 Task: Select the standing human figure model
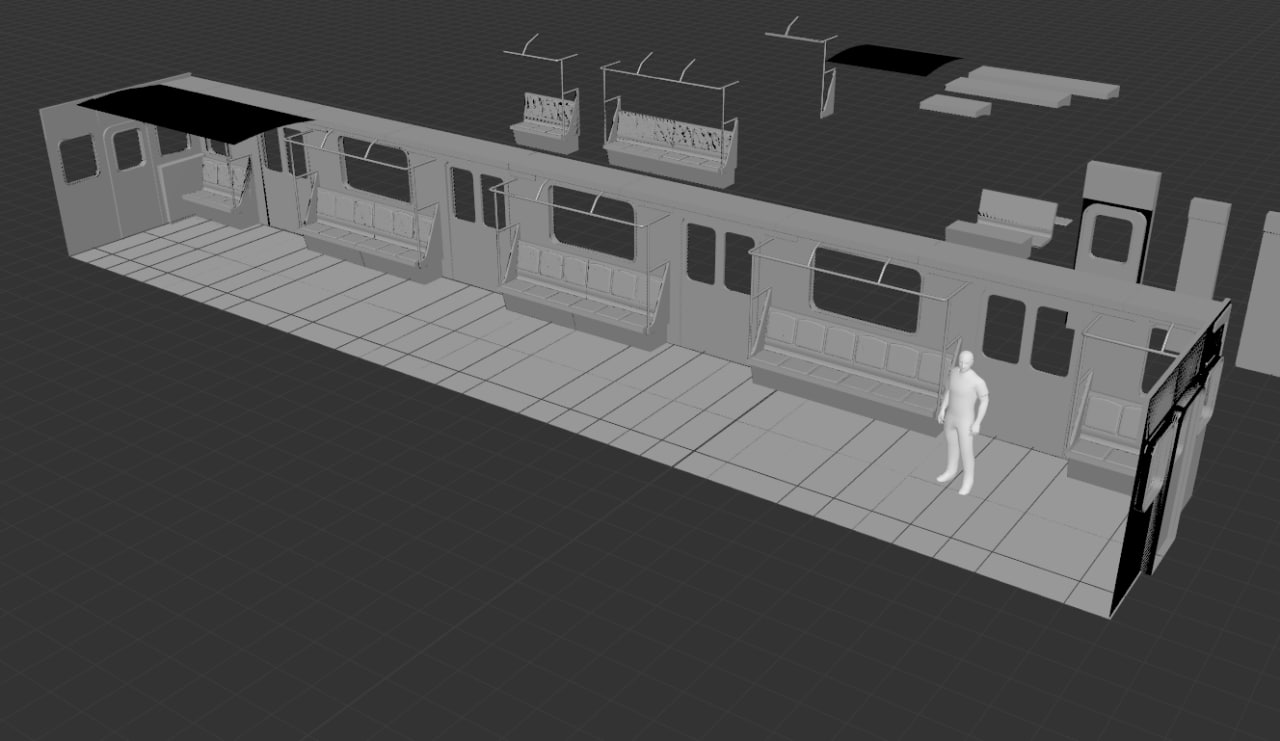coord(963,420)
